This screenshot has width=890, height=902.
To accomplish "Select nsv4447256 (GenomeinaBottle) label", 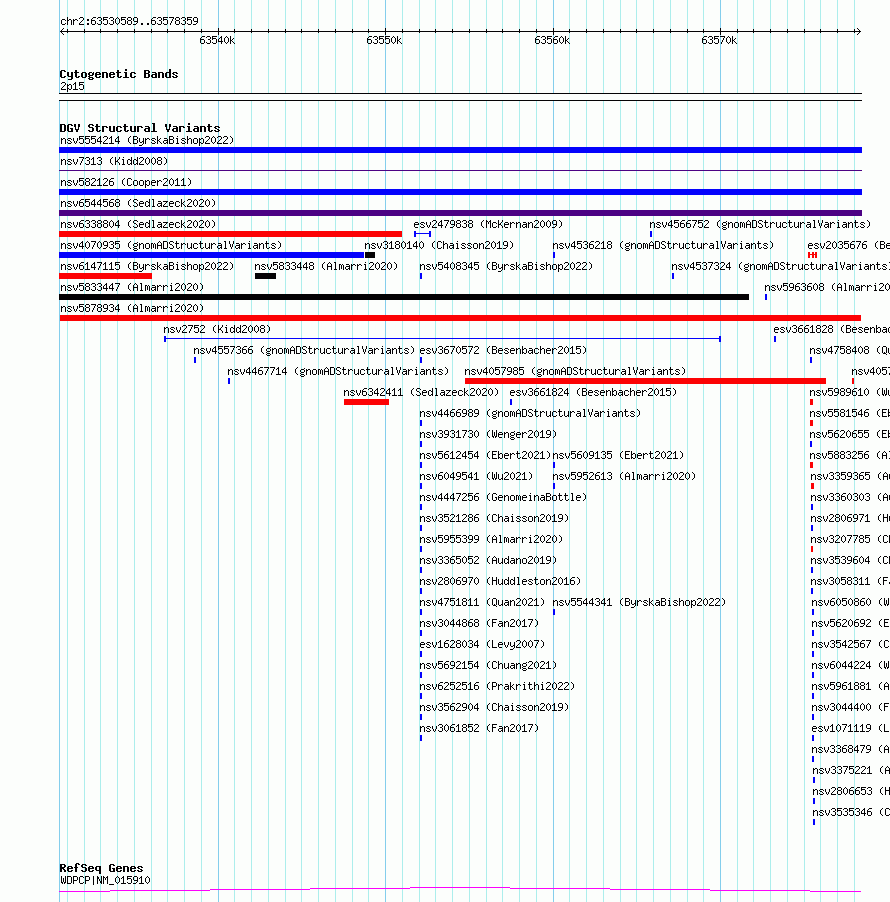I will 503,497.
